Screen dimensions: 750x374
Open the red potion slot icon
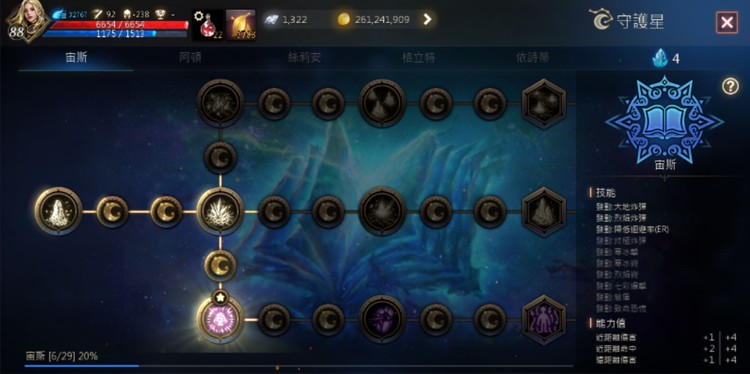coord(208,25)
